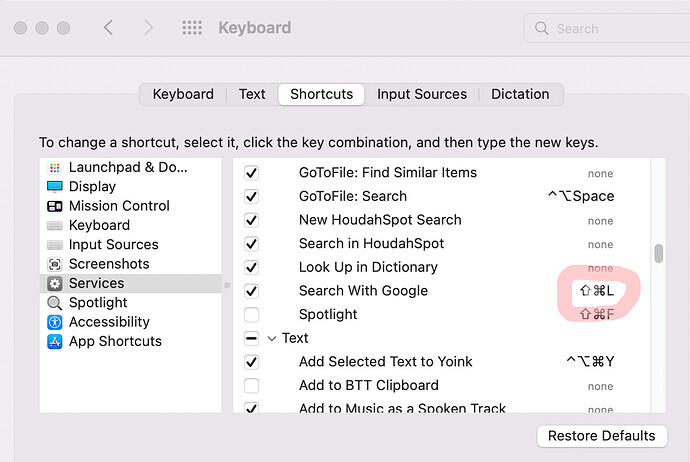Switch to the Input Sources tab
The width and height of the screenshot is (690, 462).
(x=422, y=94)
